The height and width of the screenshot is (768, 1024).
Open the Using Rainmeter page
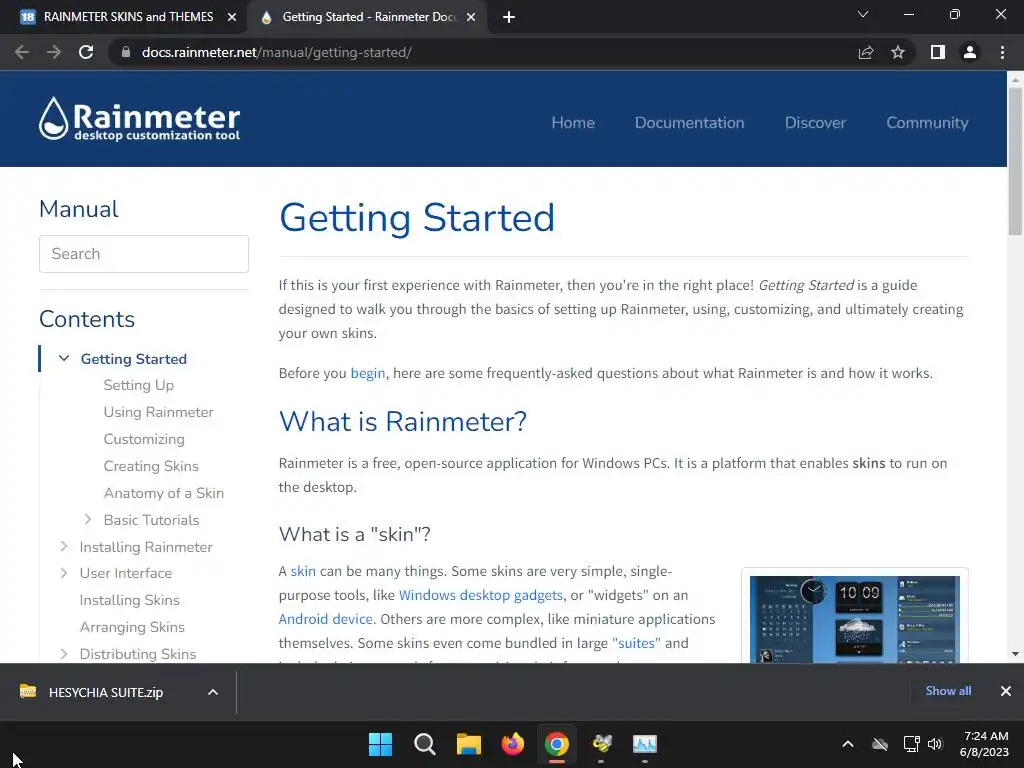(159, 412)
